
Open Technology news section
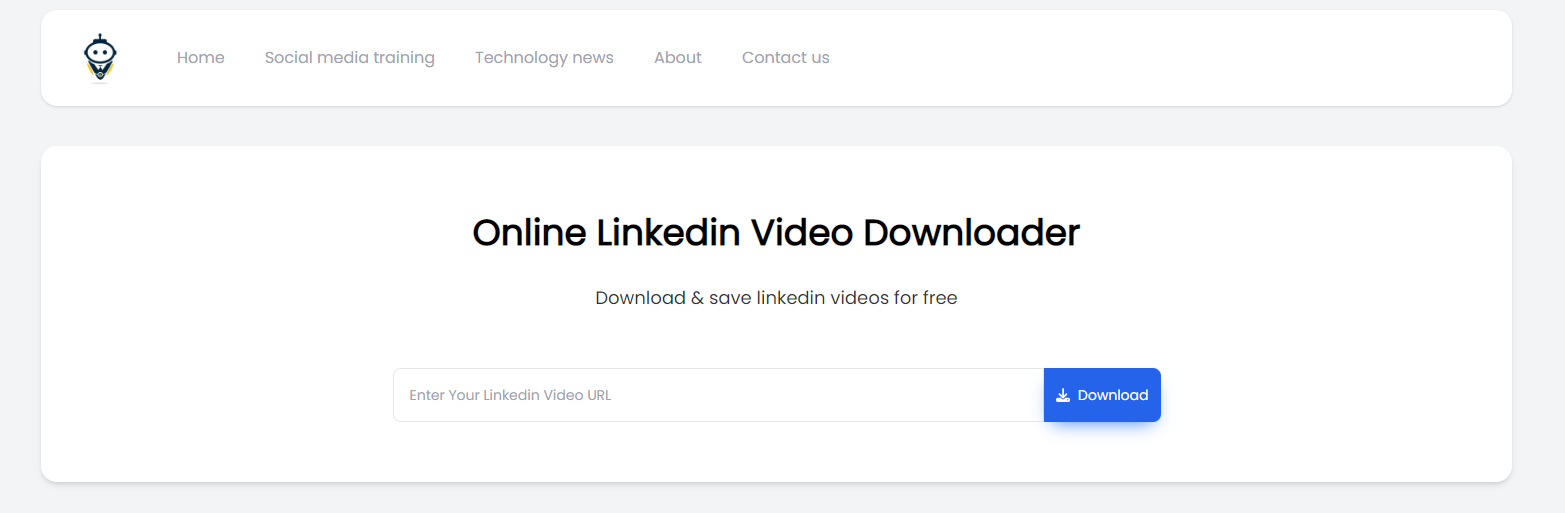point(544,58)
